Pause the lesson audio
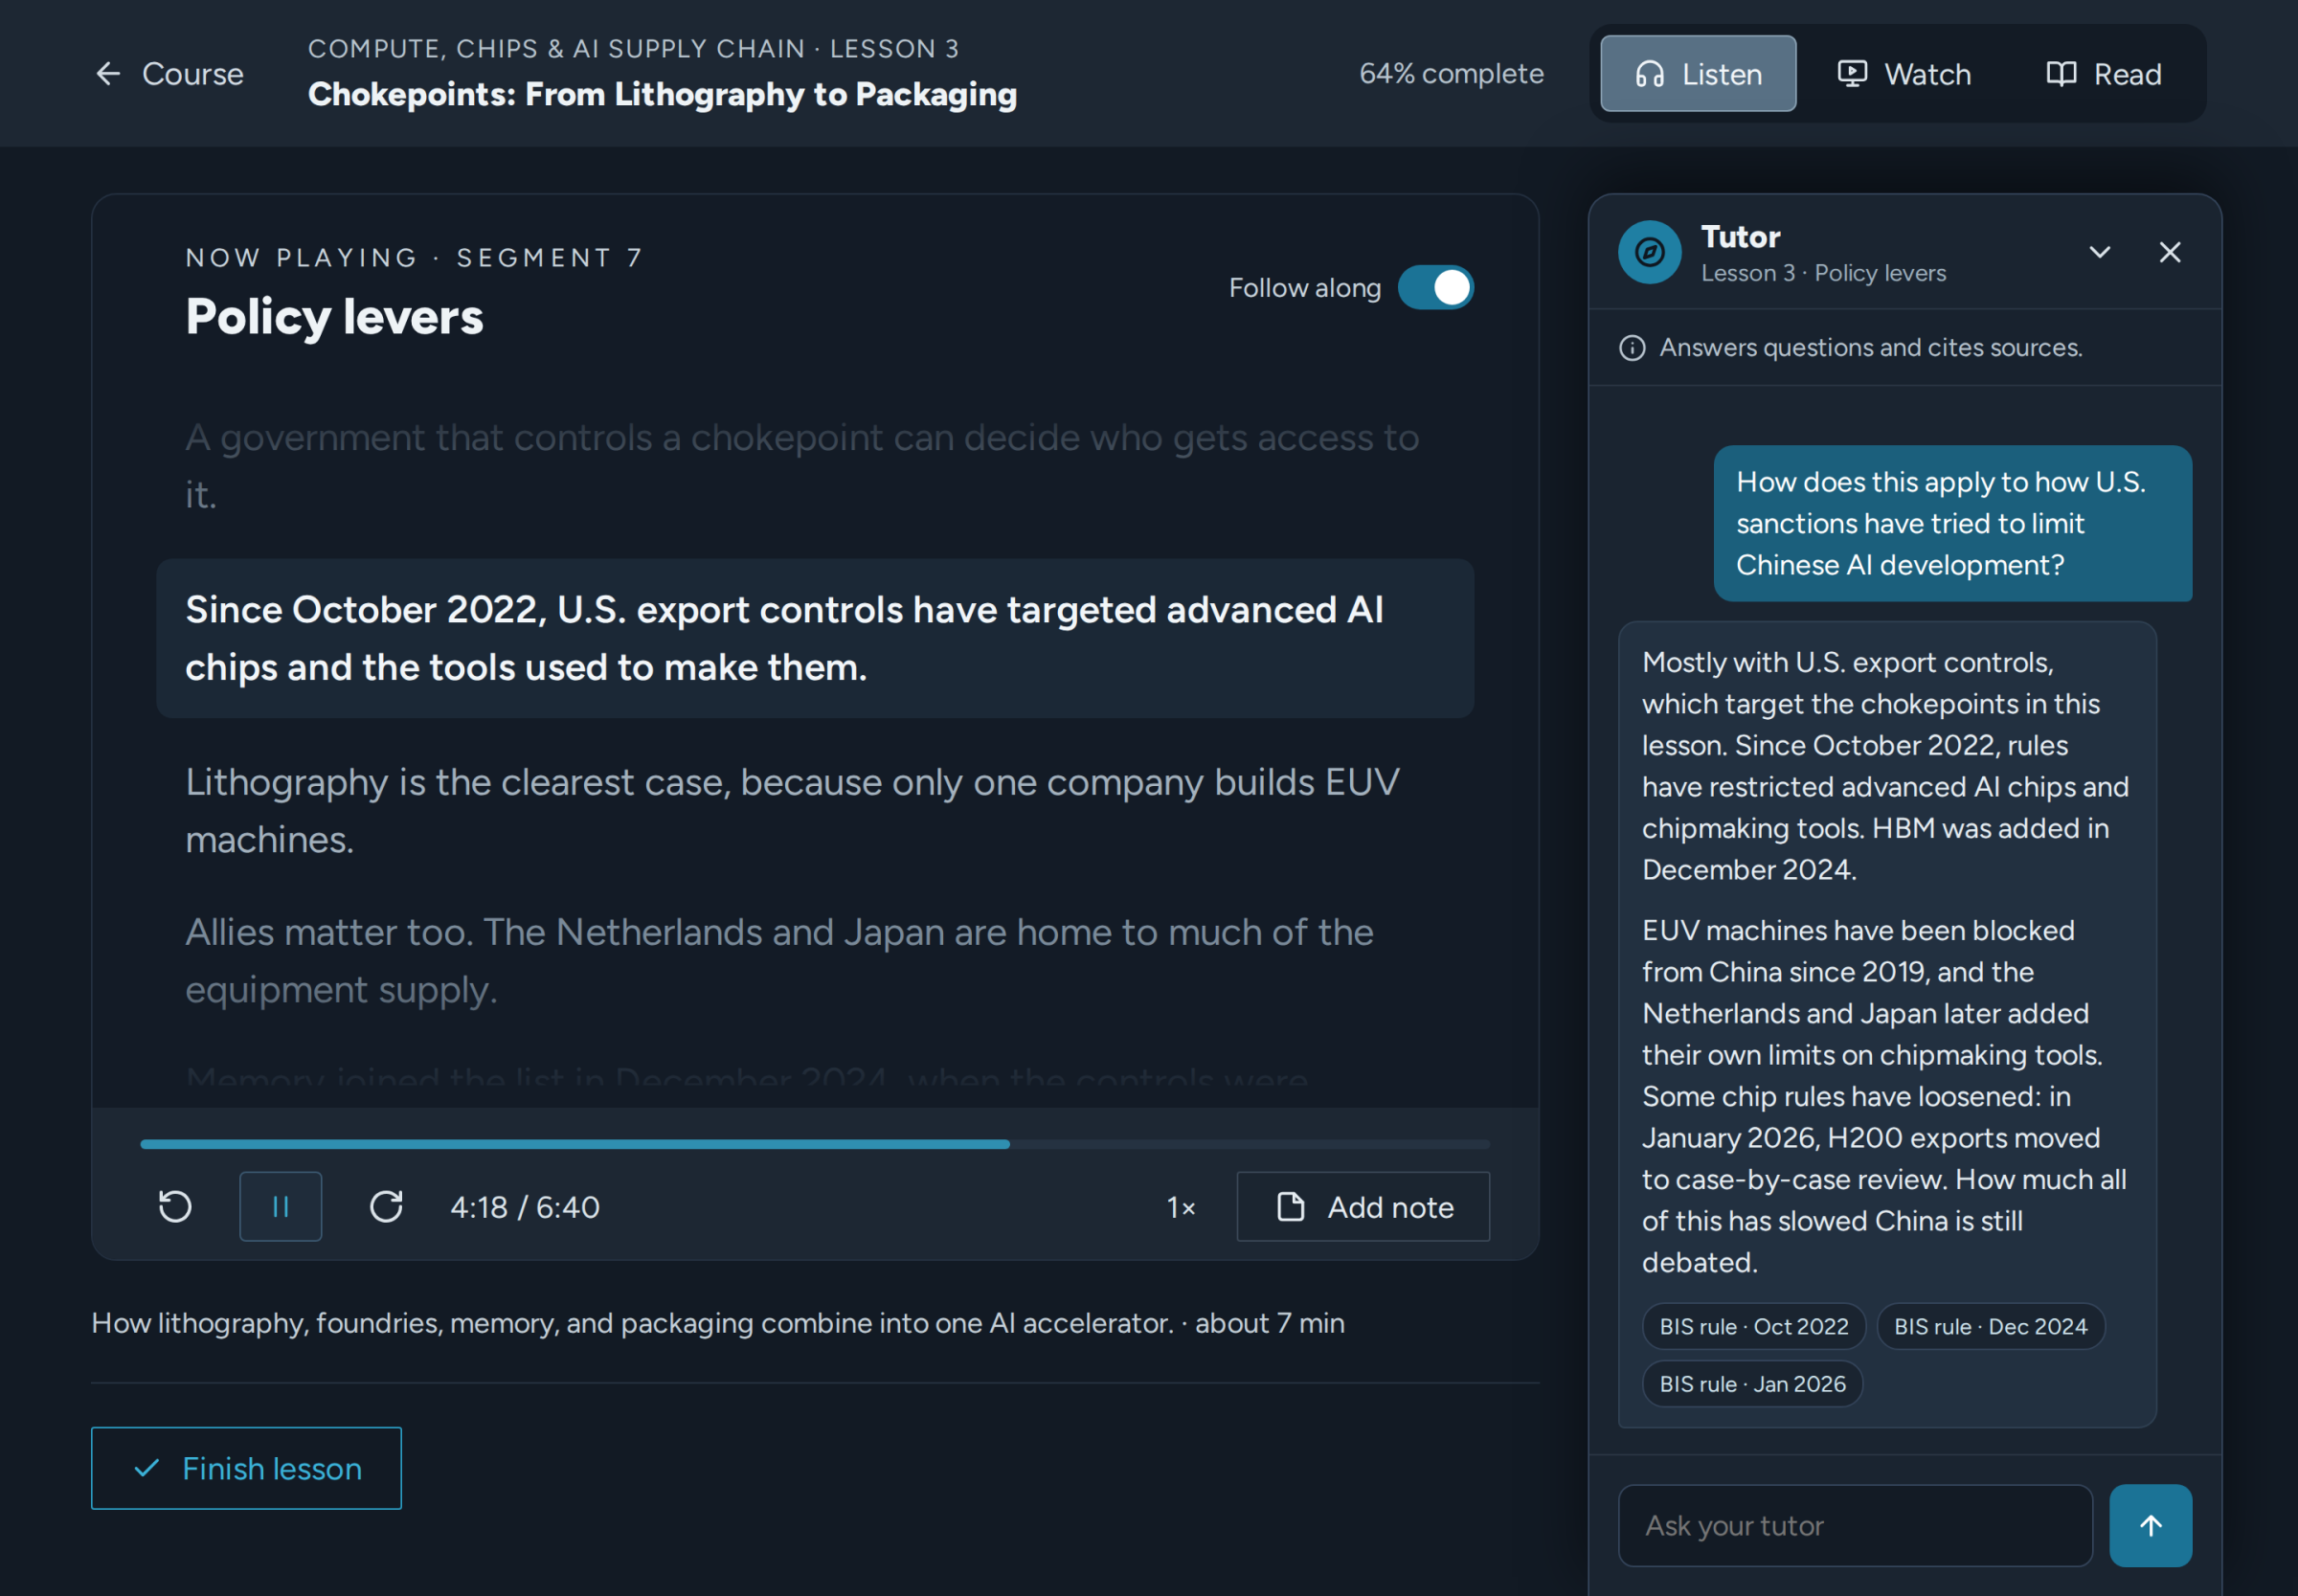The image size is (2298, 1596). [x=280, y=1206]
